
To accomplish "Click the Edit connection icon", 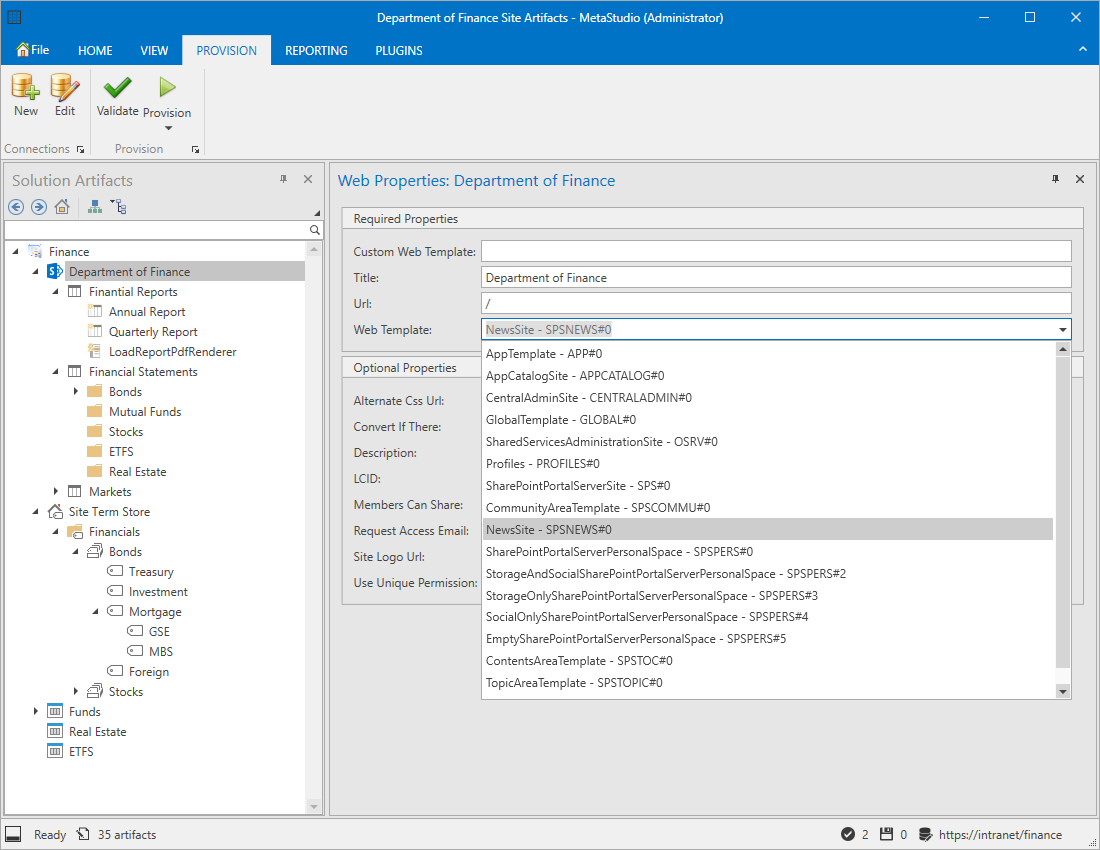I will tap(65, 88).
